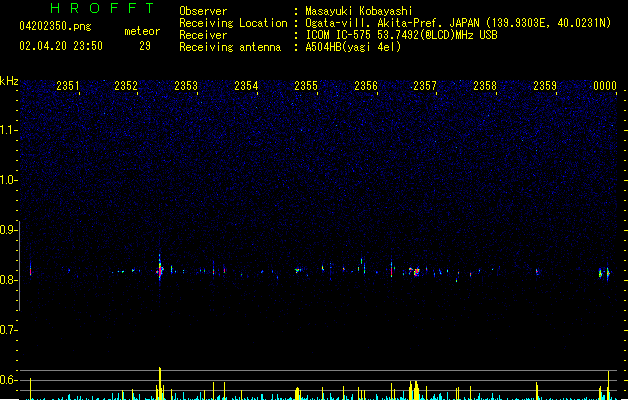Click the date stamp 02.04.20 23:50
Image resolution: width=629 pixels, height=400 pixels.
[61, 46]
